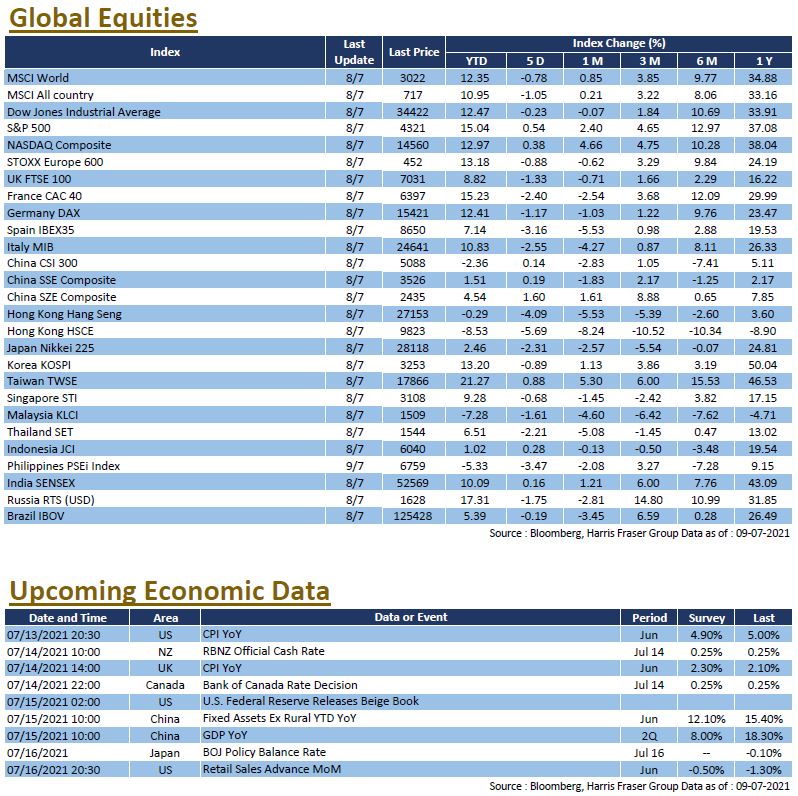Select the Taiwan TWSE label
Viewport: 798px width, 796px height.
click(x=42, y=381)
